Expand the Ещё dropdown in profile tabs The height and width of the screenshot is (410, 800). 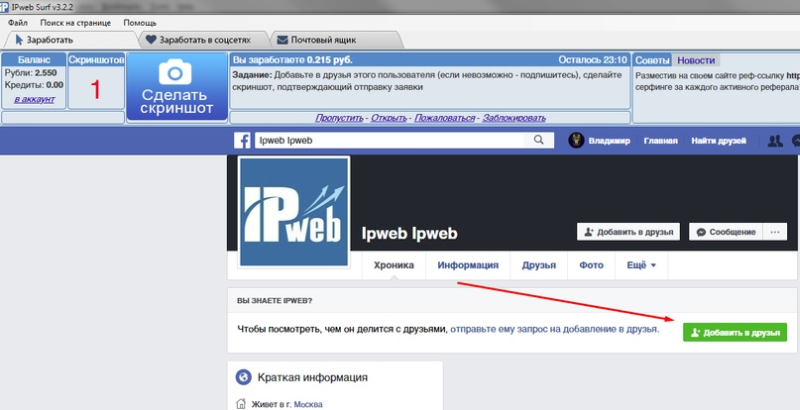click(x=641, y=266)
